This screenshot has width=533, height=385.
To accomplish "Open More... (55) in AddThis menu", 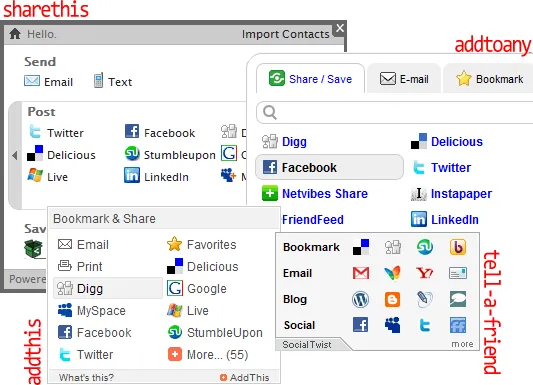I will pos(208,354).
